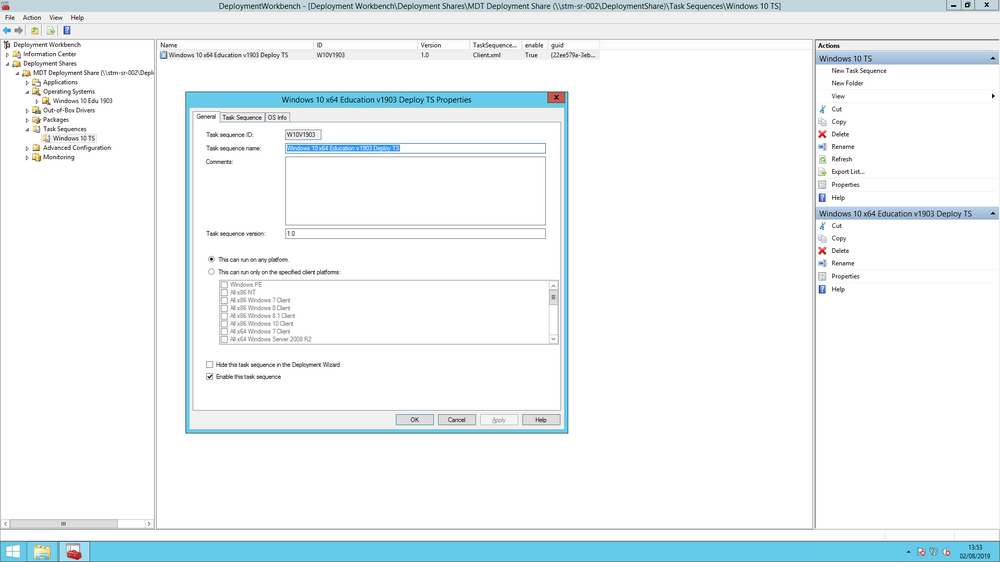This screenshot has width=1000, height=562.
Task: Click Cut icon in the Deploy TS actions section
Action: coord(823,226)
